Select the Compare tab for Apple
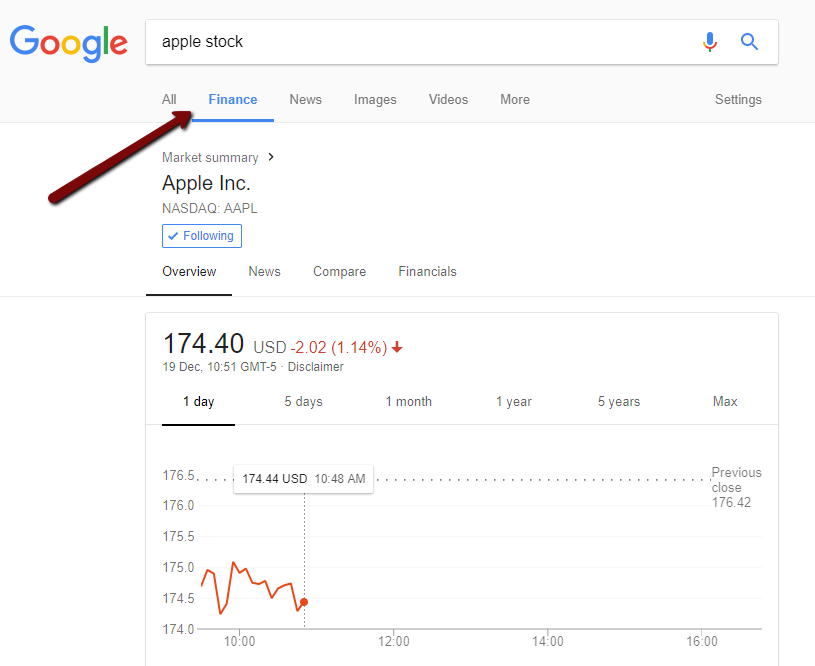Viewport: 815px width, 666px height. click(x=339, y=271)
